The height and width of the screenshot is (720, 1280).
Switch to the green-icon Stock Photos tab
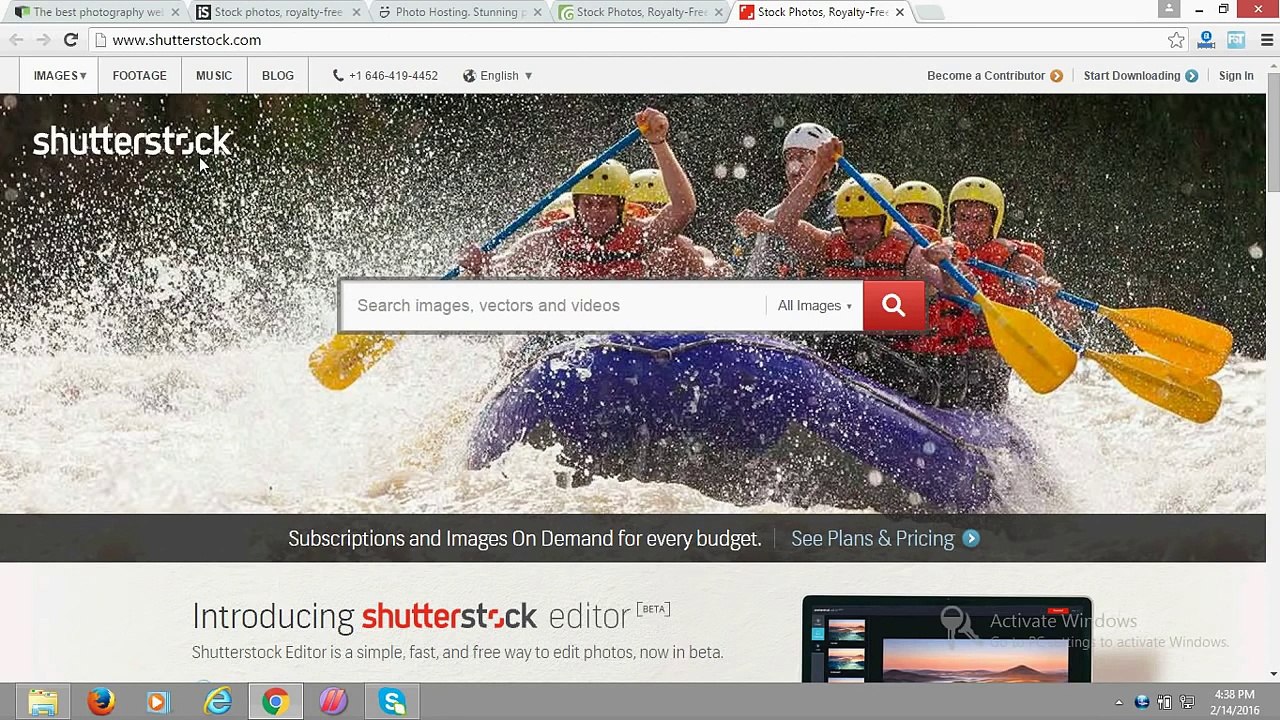pos(641,12)
